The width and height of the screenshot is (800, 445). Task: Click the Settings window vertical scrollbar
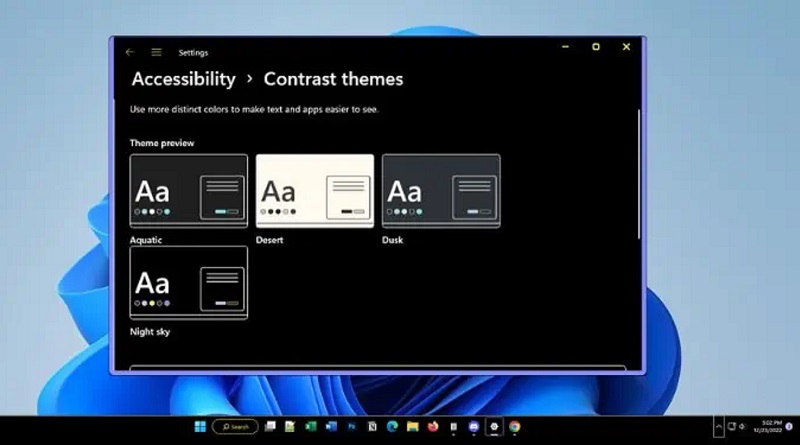click(639, 174)
